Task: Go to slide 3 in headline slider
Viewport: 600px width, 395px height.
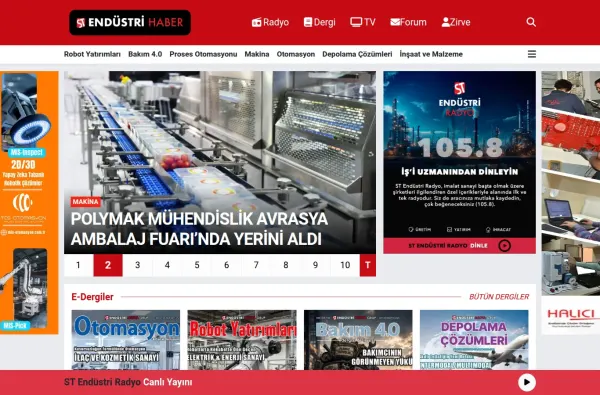Action: click(137, 265)
